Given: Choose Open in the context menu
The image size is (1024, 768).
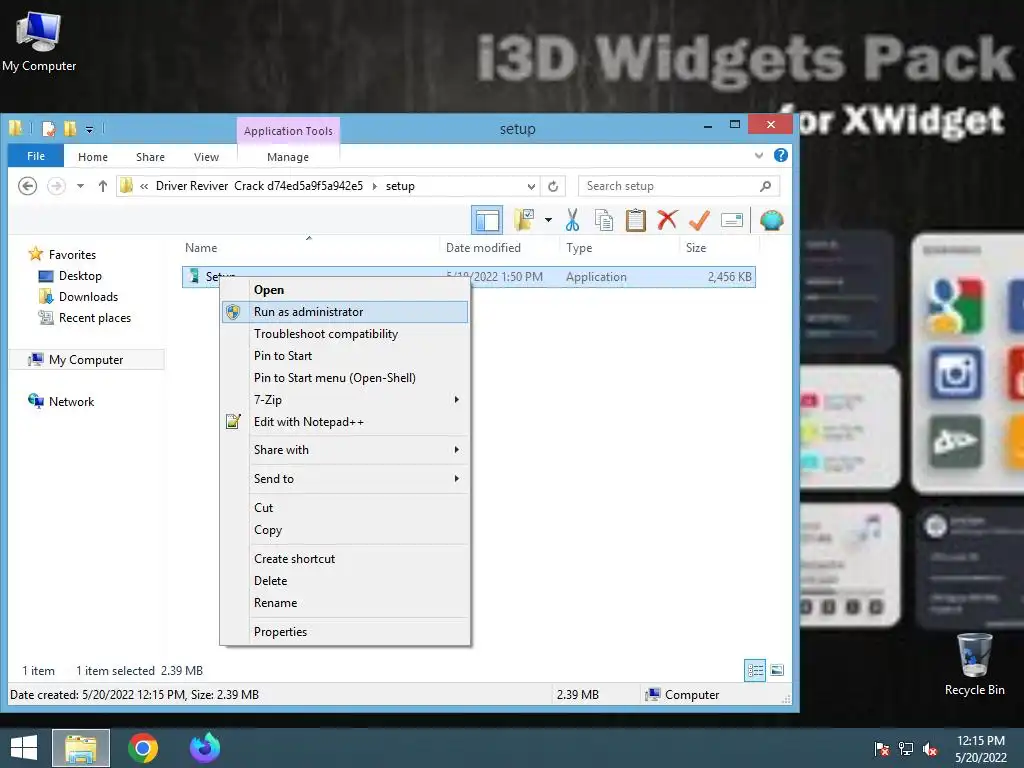Looking at the screenshot, I should point(345,290).
